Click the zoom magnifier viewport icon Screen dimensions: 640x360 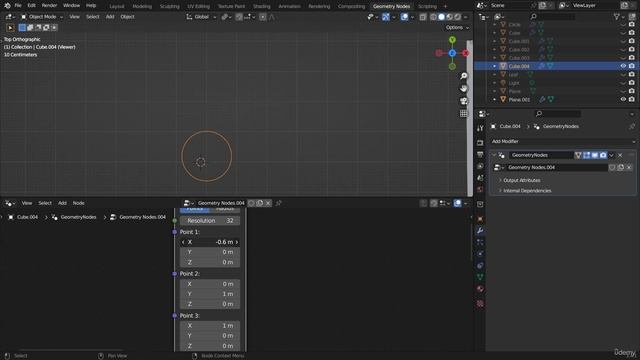tap(464, 76)
